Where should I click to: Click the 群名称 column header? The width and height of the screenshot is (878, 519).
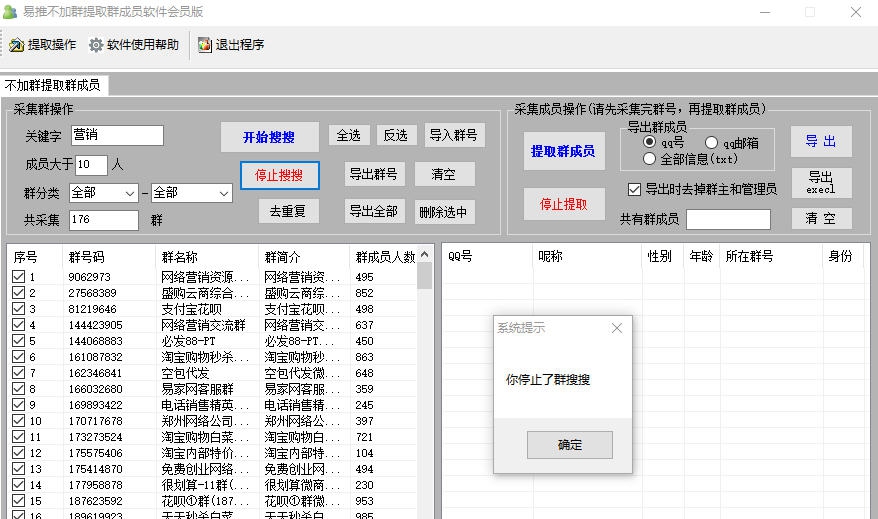180,257
